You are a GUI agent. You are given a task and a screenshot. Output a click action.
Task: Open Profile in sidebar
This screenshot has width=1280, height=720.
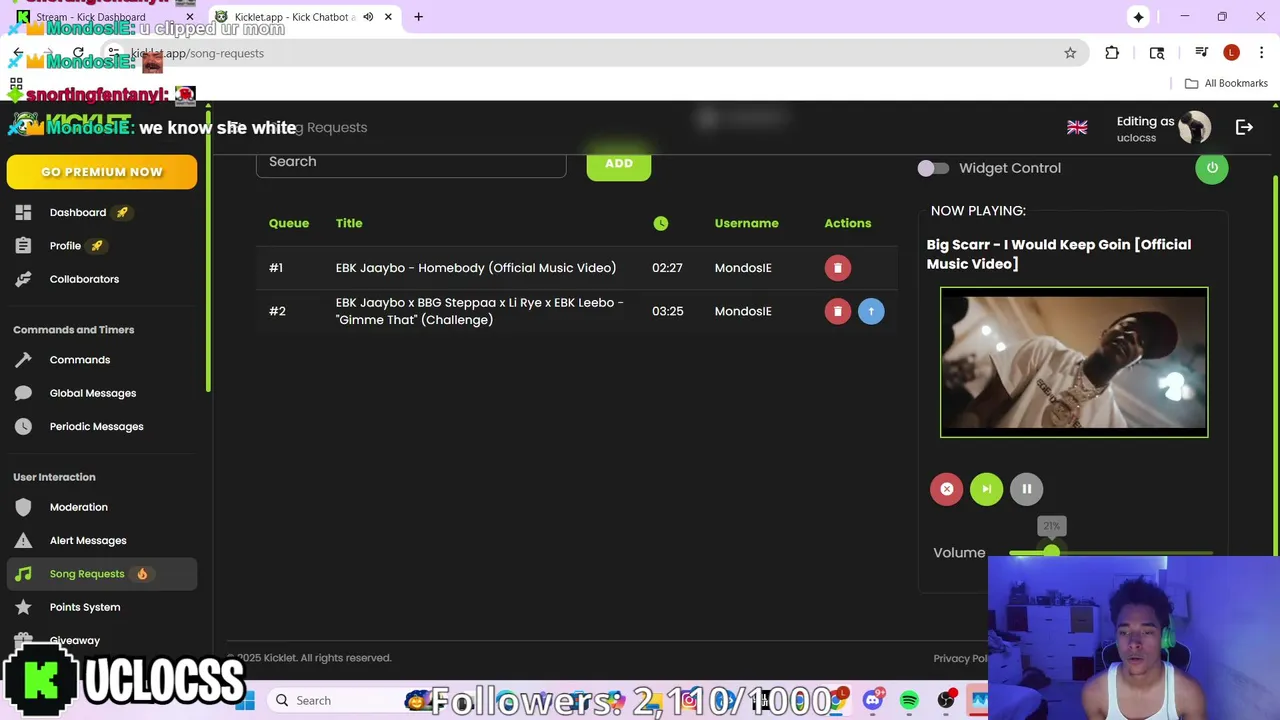point(65,246)
